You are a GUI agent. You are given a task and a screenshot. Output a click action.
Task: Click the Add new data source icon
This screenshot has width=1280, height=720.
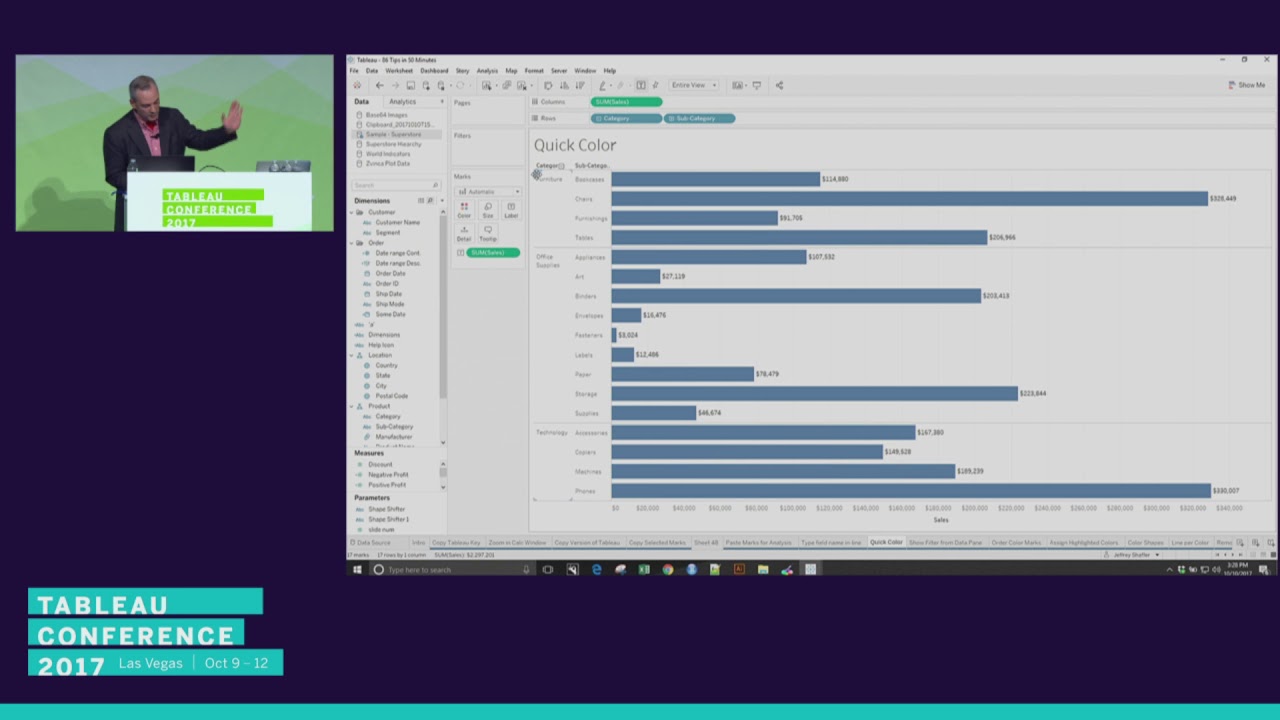[x=426, y=85]
